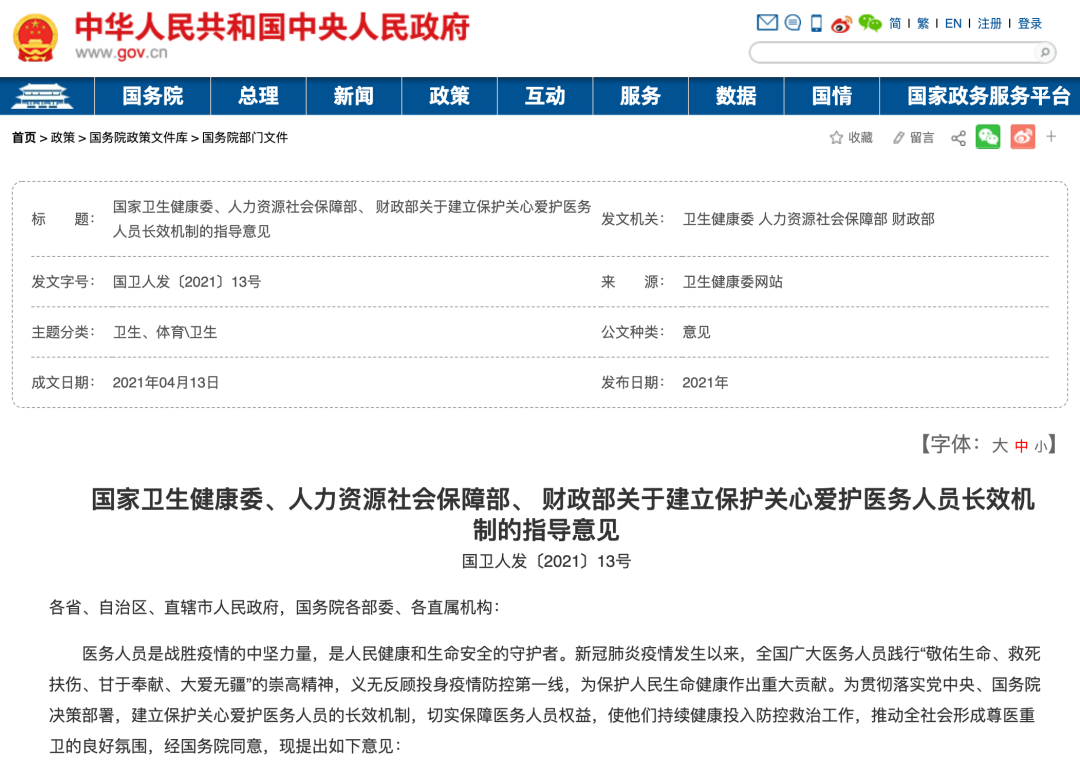Expand more share options with plus icon
The image size is (1080, 775).
tap(1051, 136)
